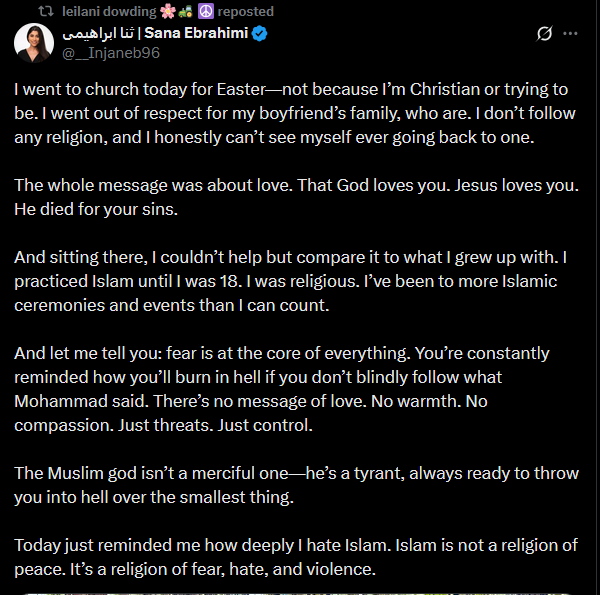This screenshot has width=600, height=595.
Task: Click the purple peace symbol emoji
Action: 206,11
